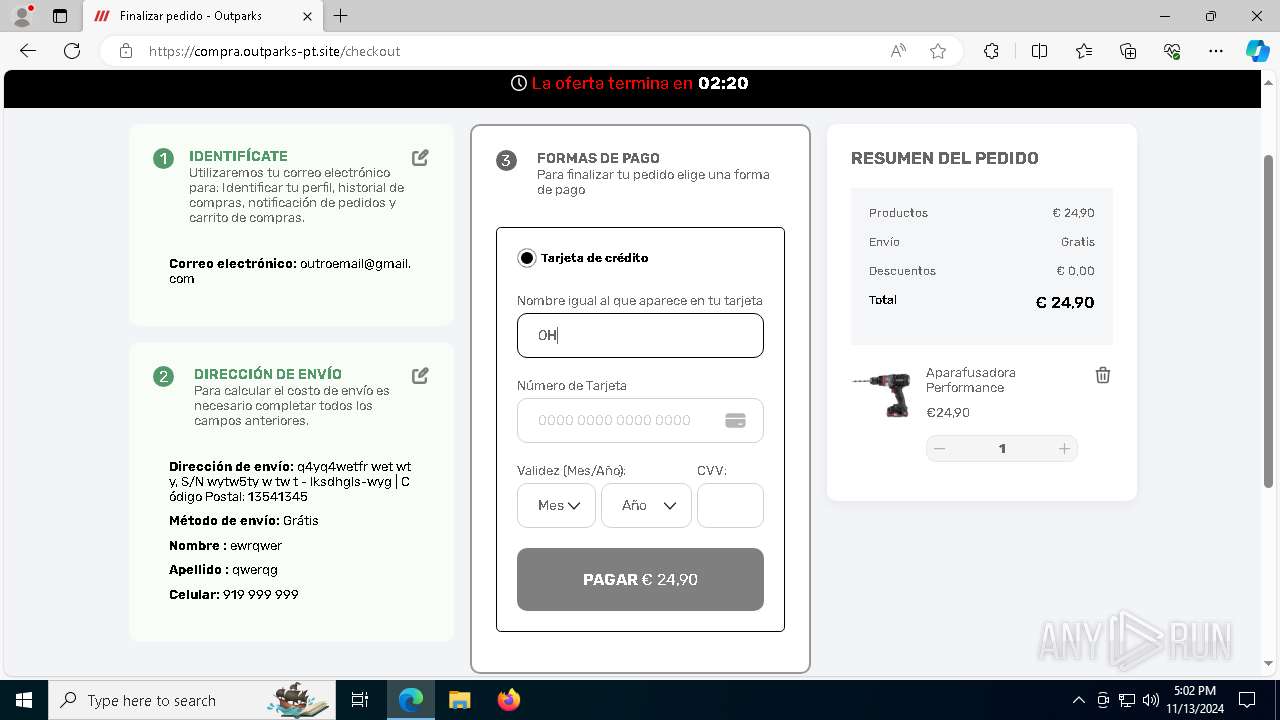Open Microsoft Edge from the taskbar

click(411, 700)
